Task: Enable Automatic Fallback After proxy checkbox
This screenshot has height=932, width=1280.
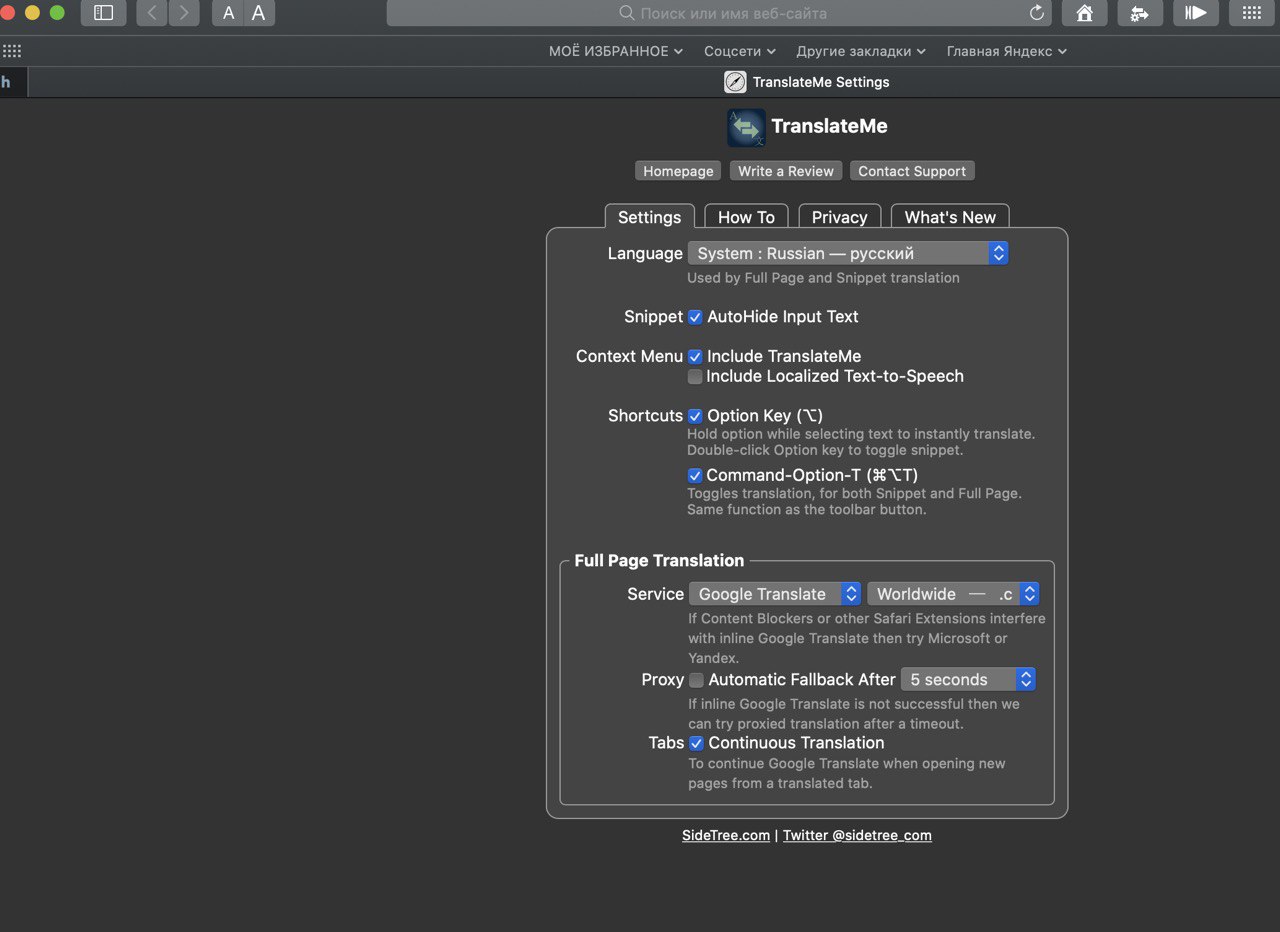Action: [x=696, y=680]
